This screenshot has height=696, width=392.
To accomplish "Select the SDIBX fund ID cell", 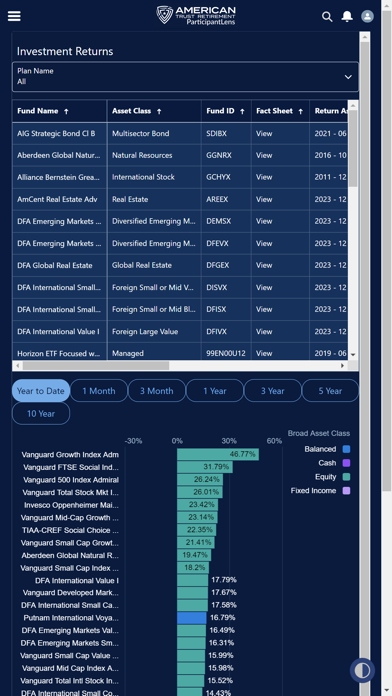I will coord(226,133).
